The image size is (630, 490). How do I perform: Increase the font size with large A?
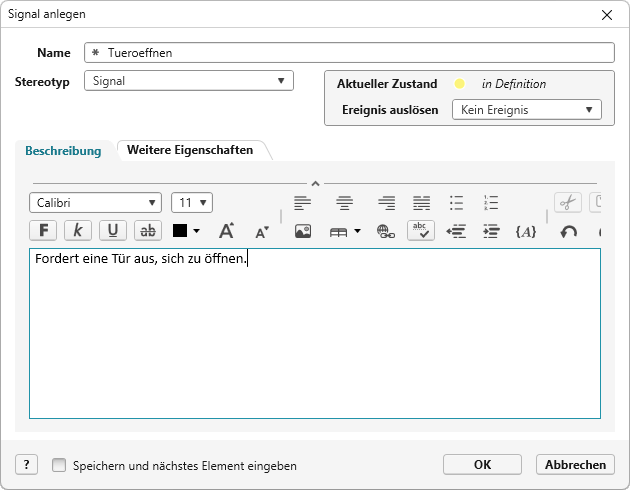[x=227, y=231]
